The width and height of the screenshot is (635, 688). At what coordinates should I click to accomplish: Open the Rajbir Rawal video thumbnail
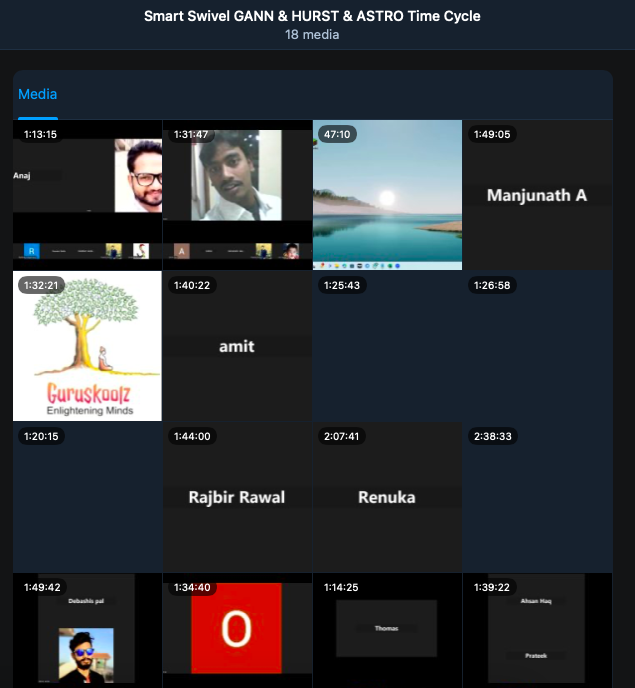pyautogui.click(x=237, y=497)
